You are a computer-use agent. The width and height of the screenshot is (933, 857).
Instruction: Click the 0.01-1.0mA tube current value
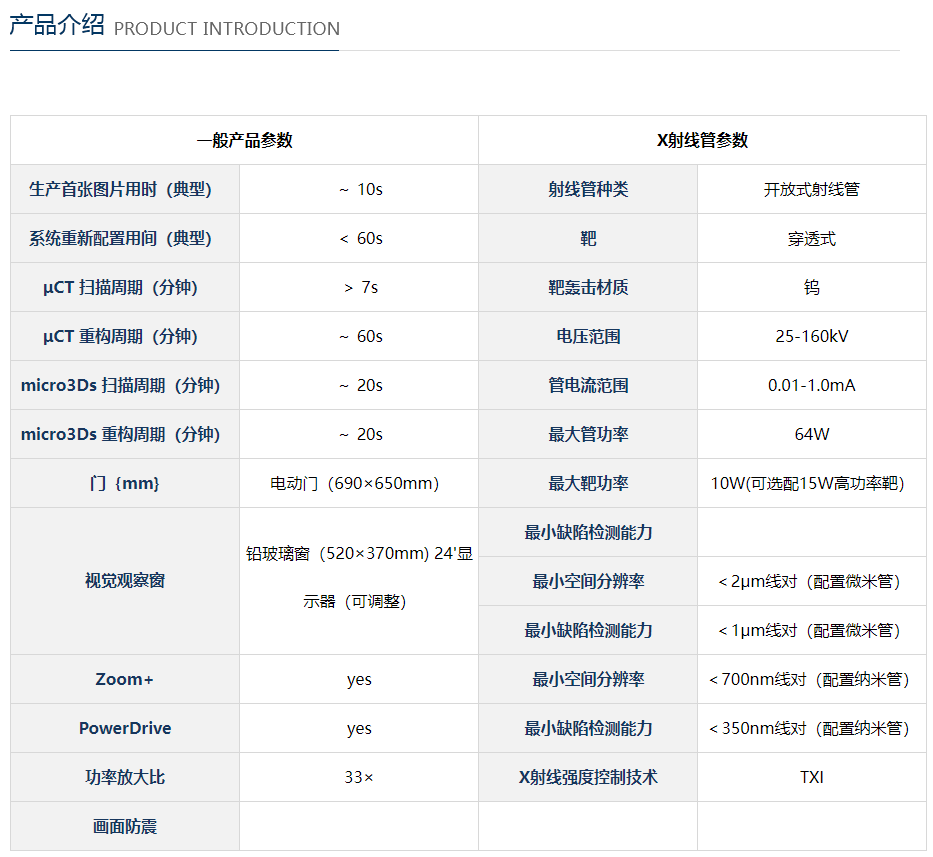[811, 386]
